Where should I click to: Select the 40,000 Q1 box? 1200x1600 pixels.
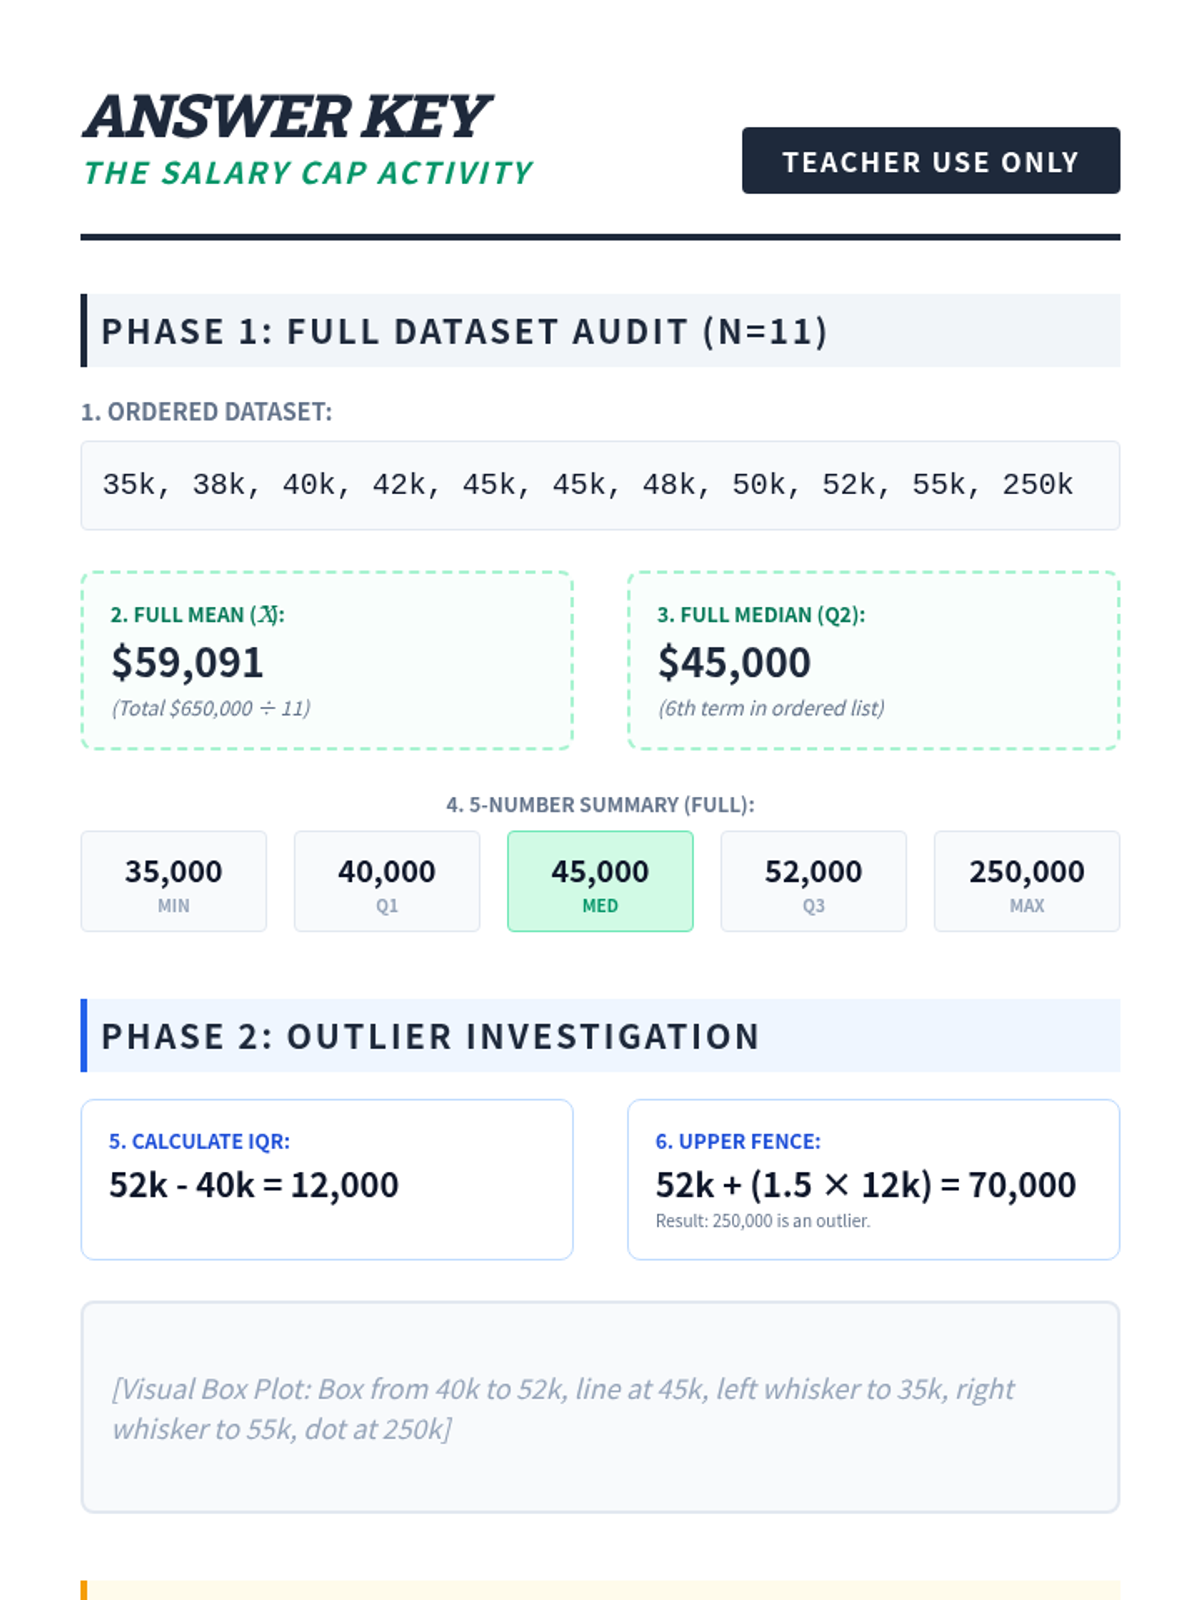click(387, 881)
